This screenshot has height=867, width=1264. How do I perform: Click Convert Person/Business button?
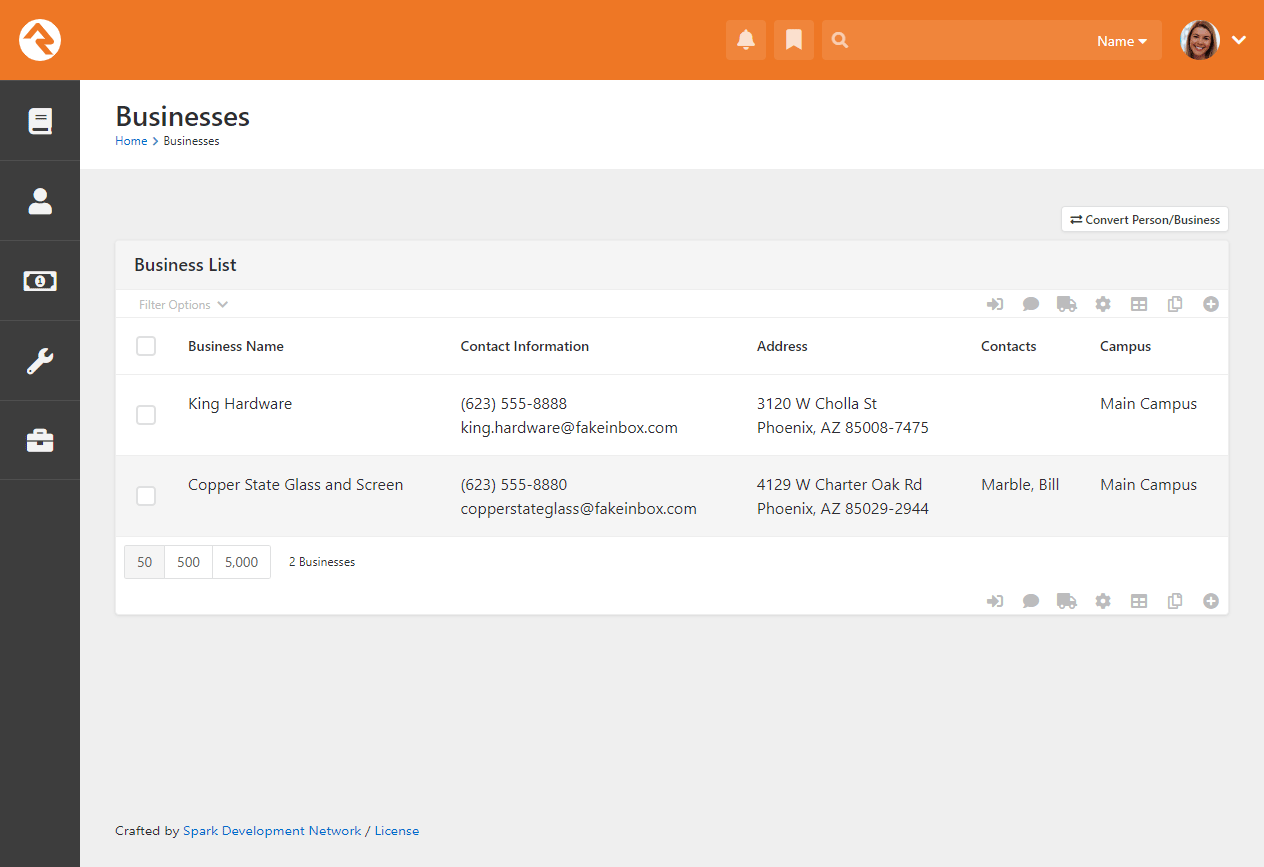tap(1145, 220)
